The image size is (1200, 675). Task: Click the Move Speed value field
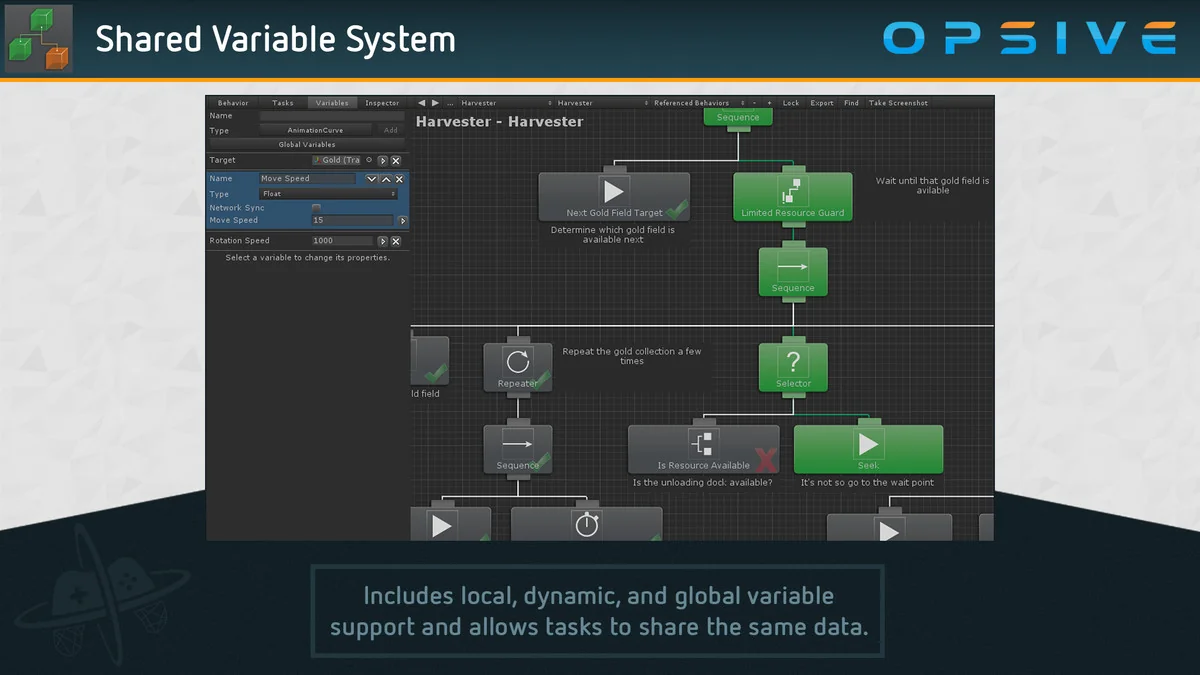(x=352, y=220)
